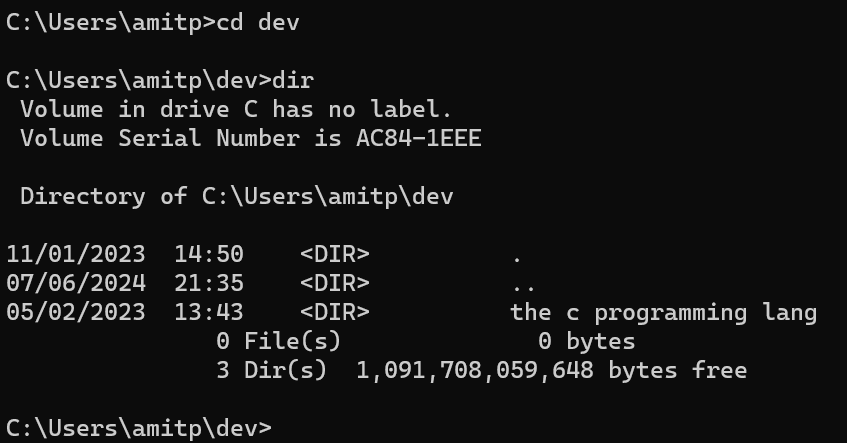Viewport: 847px width, 443px height.
Task: Click the date 07/06/2024
Action: click(x=75, y=283)
